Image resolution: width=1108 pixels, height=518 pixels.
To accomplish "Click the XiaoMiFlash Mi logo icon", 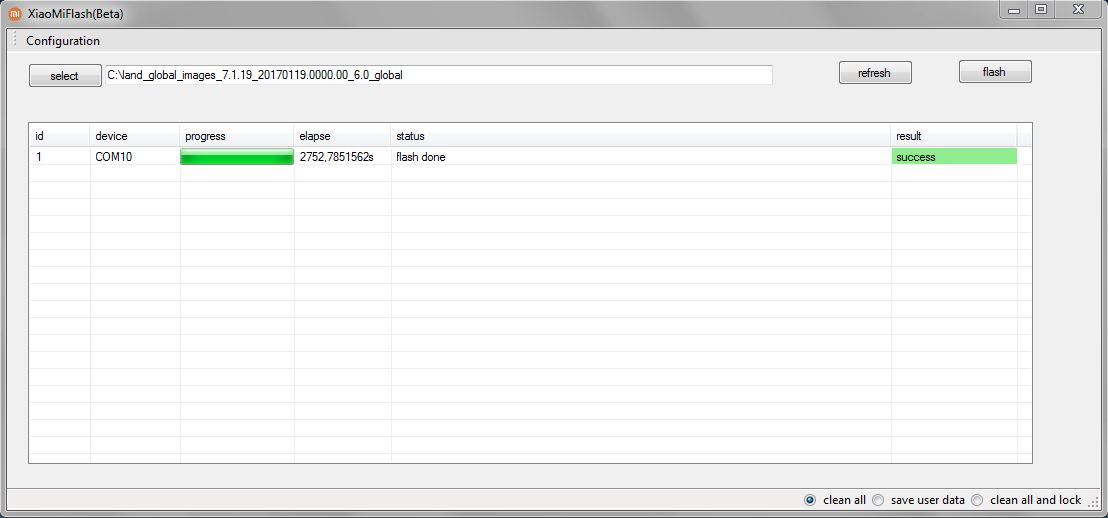I will (15, 13).
